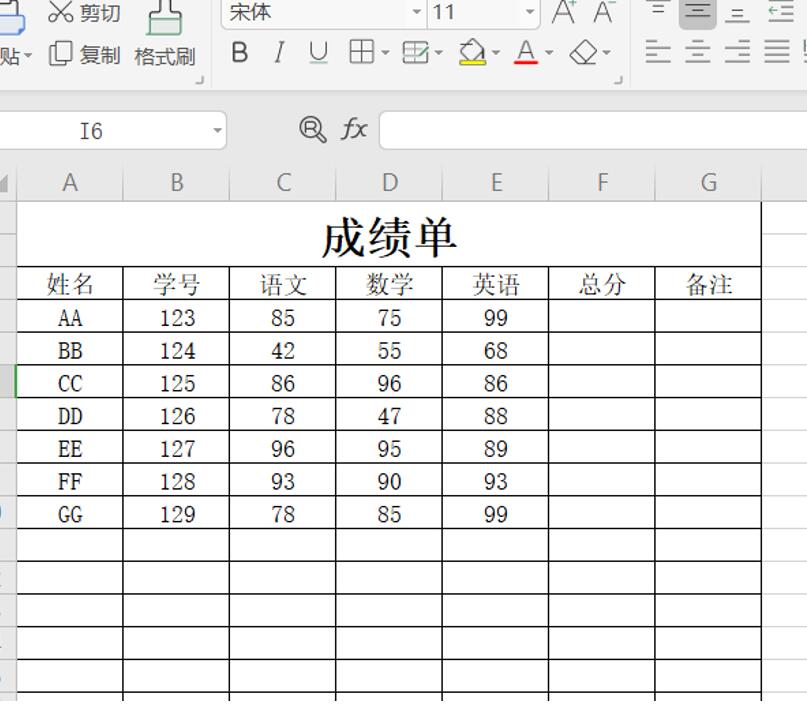This screenshot has width=807, height=706.
Task: Toggle underline formatting
Action: (318, 53)
